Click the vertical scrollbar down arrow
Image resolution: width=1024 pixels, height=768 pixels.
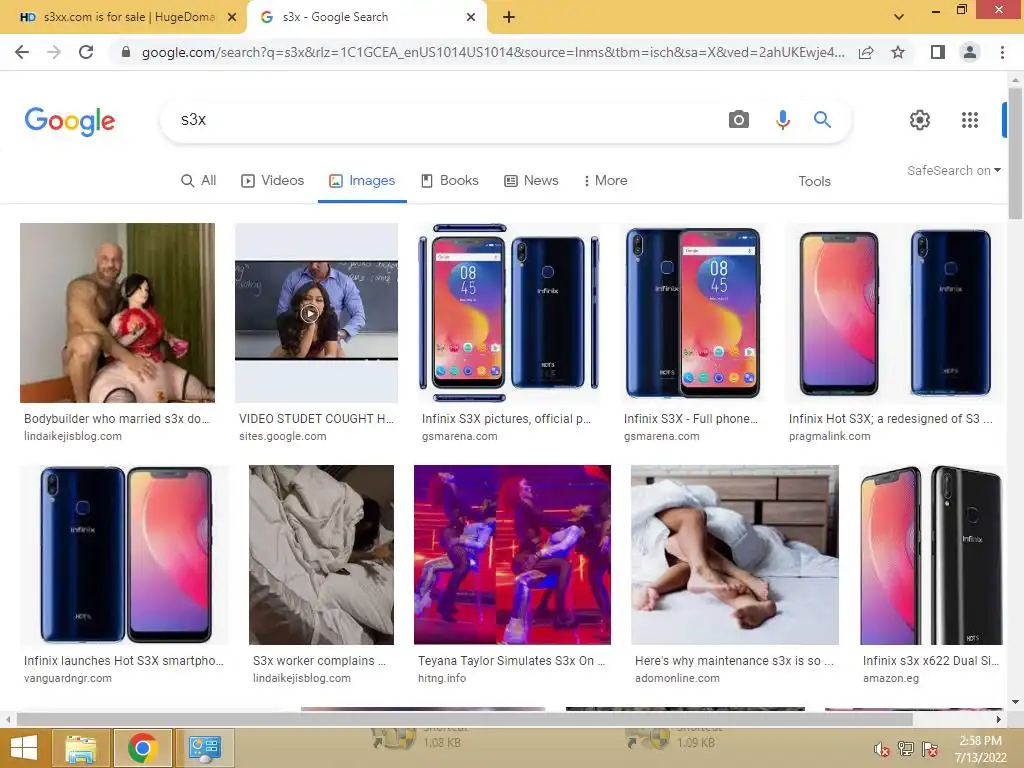click(1016, 702)
